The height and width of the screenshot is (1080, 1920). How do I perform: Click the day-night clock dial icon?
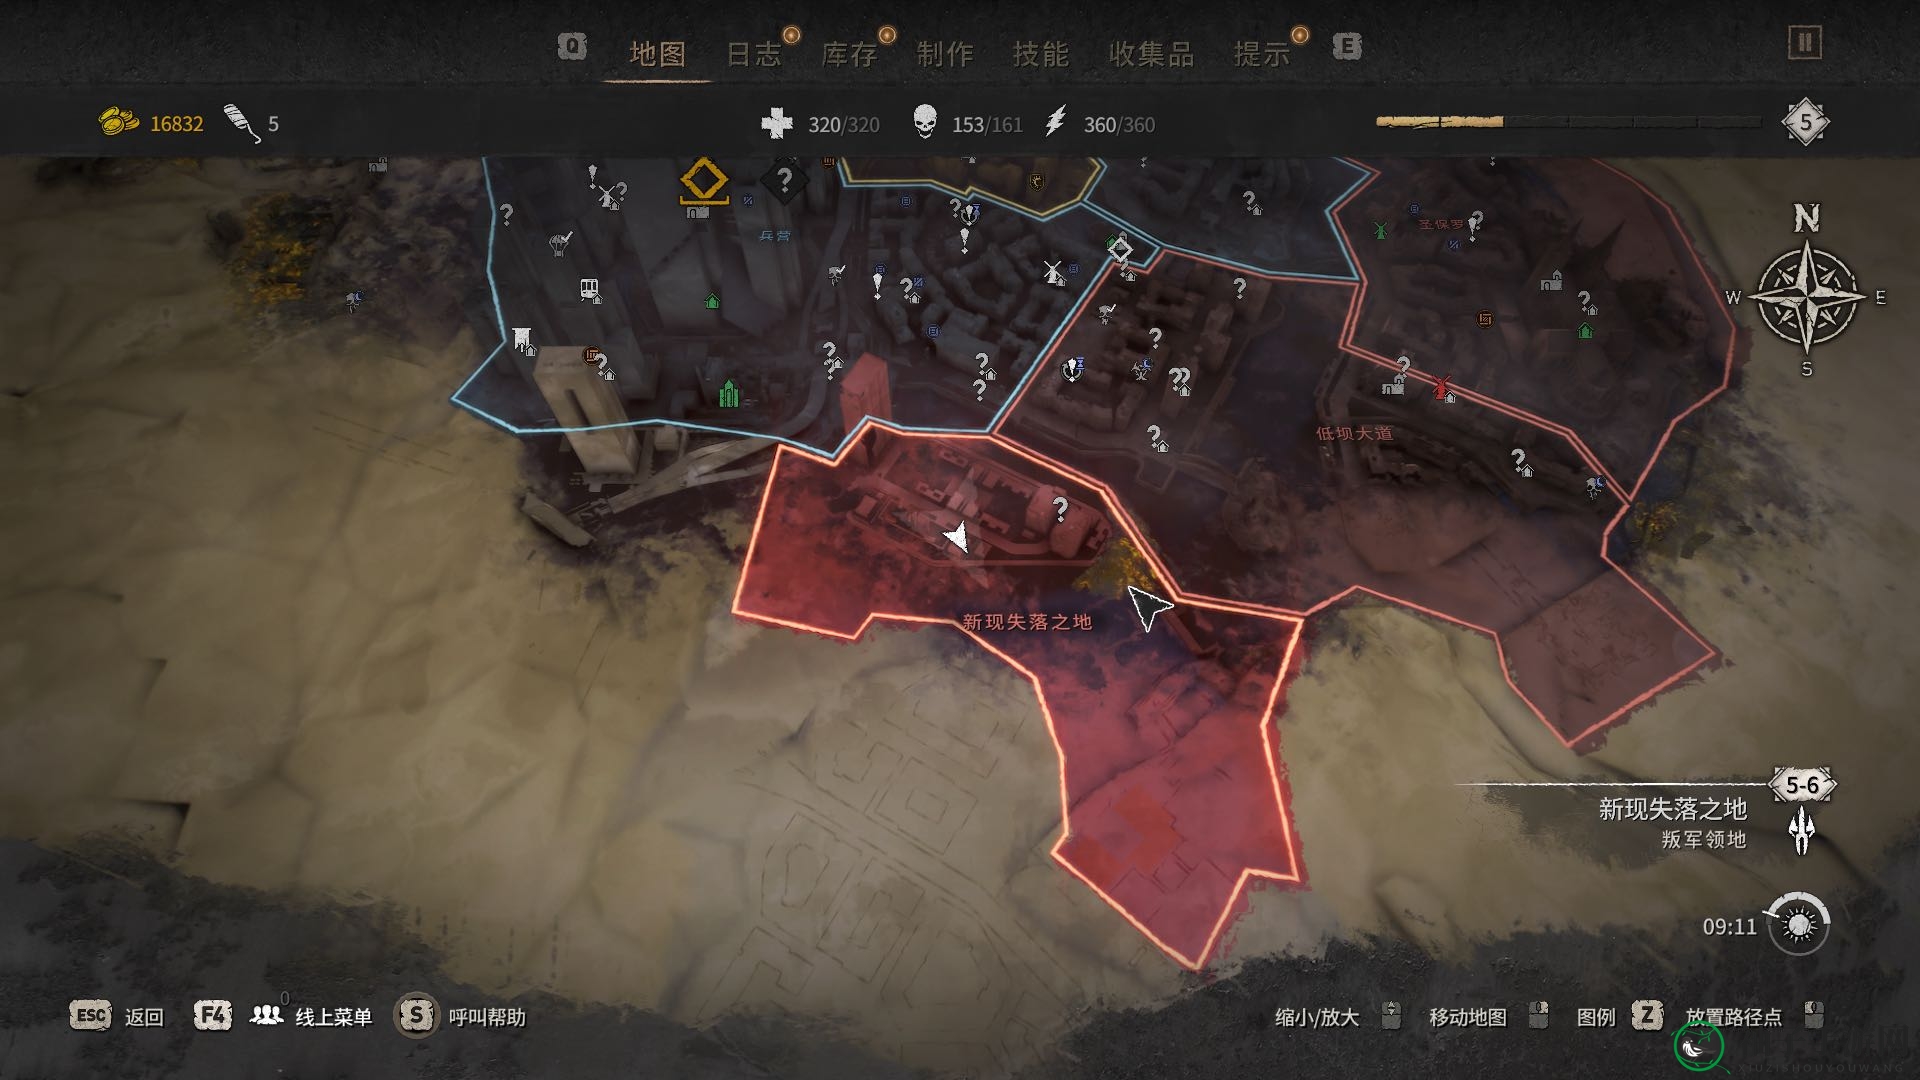pos(1798,924)
